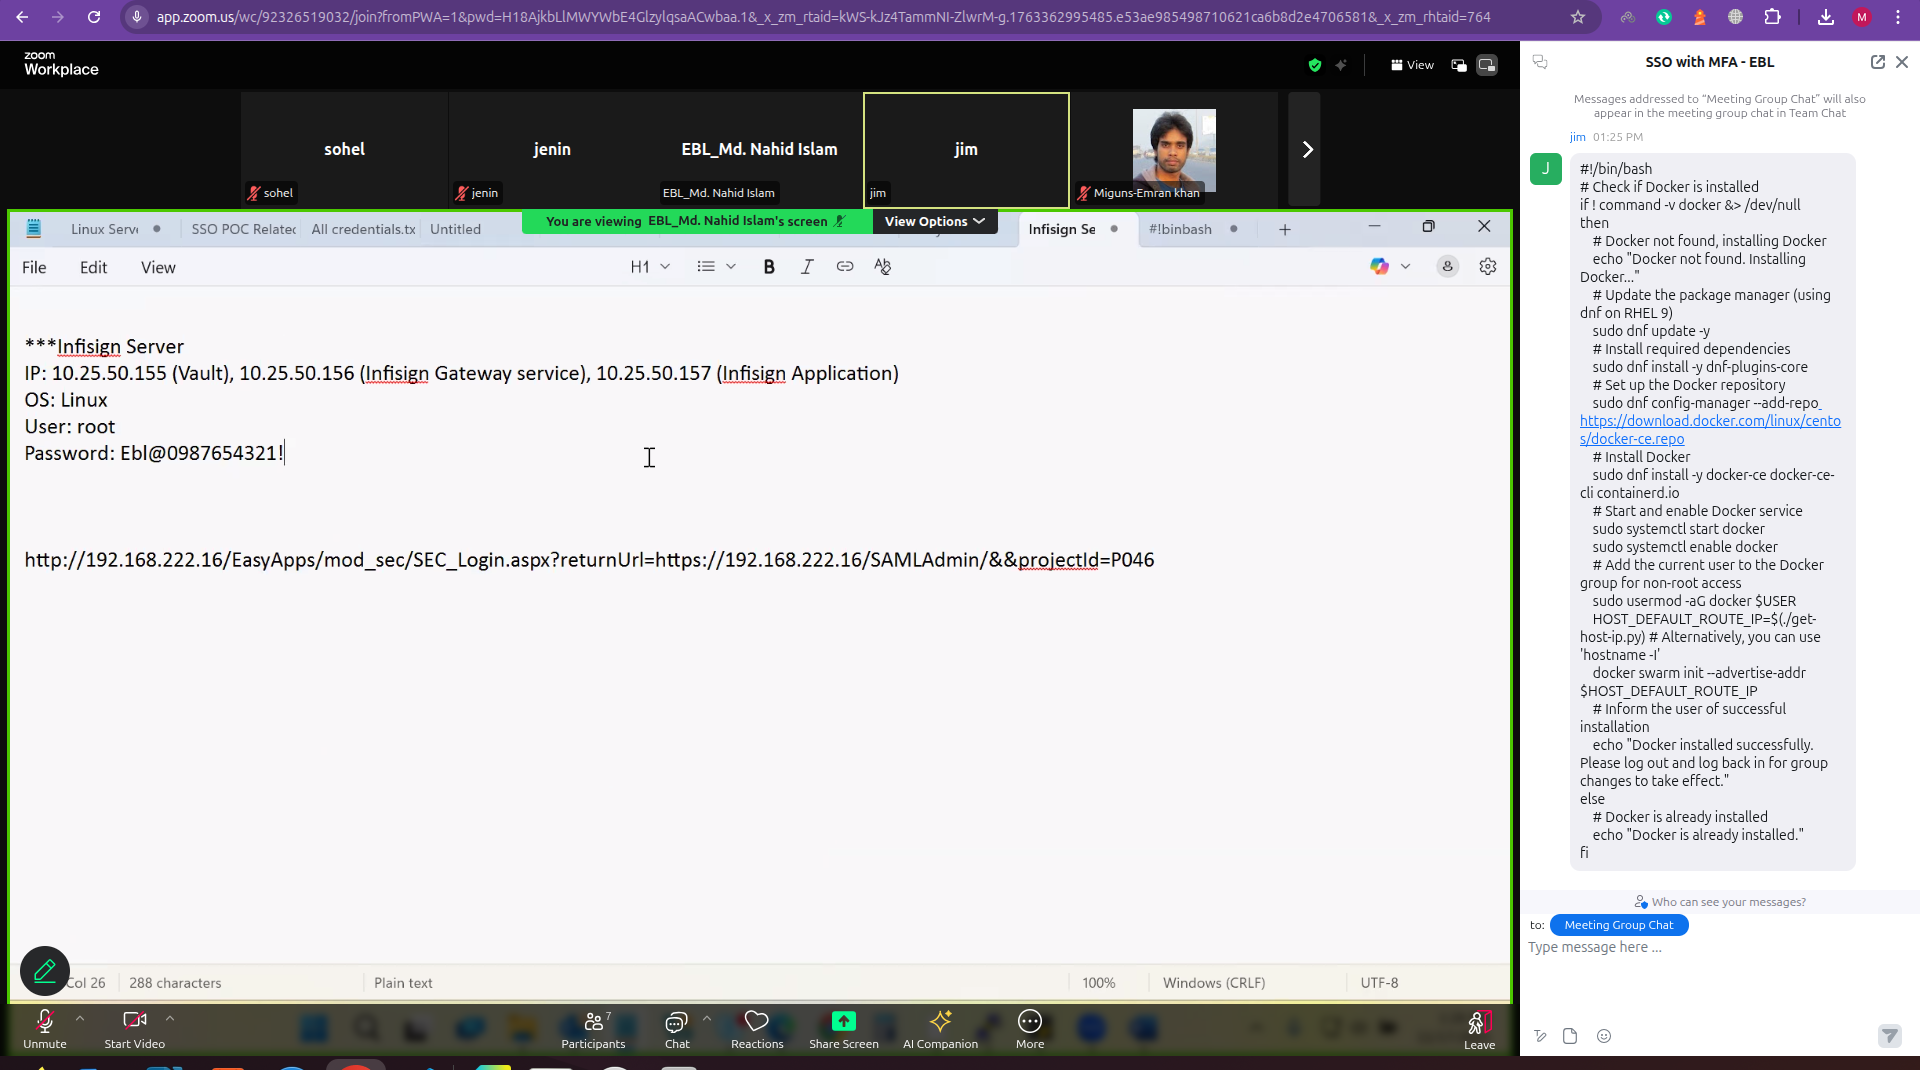
Task: Show next participants with right arrow
Action: [1306, 149]
